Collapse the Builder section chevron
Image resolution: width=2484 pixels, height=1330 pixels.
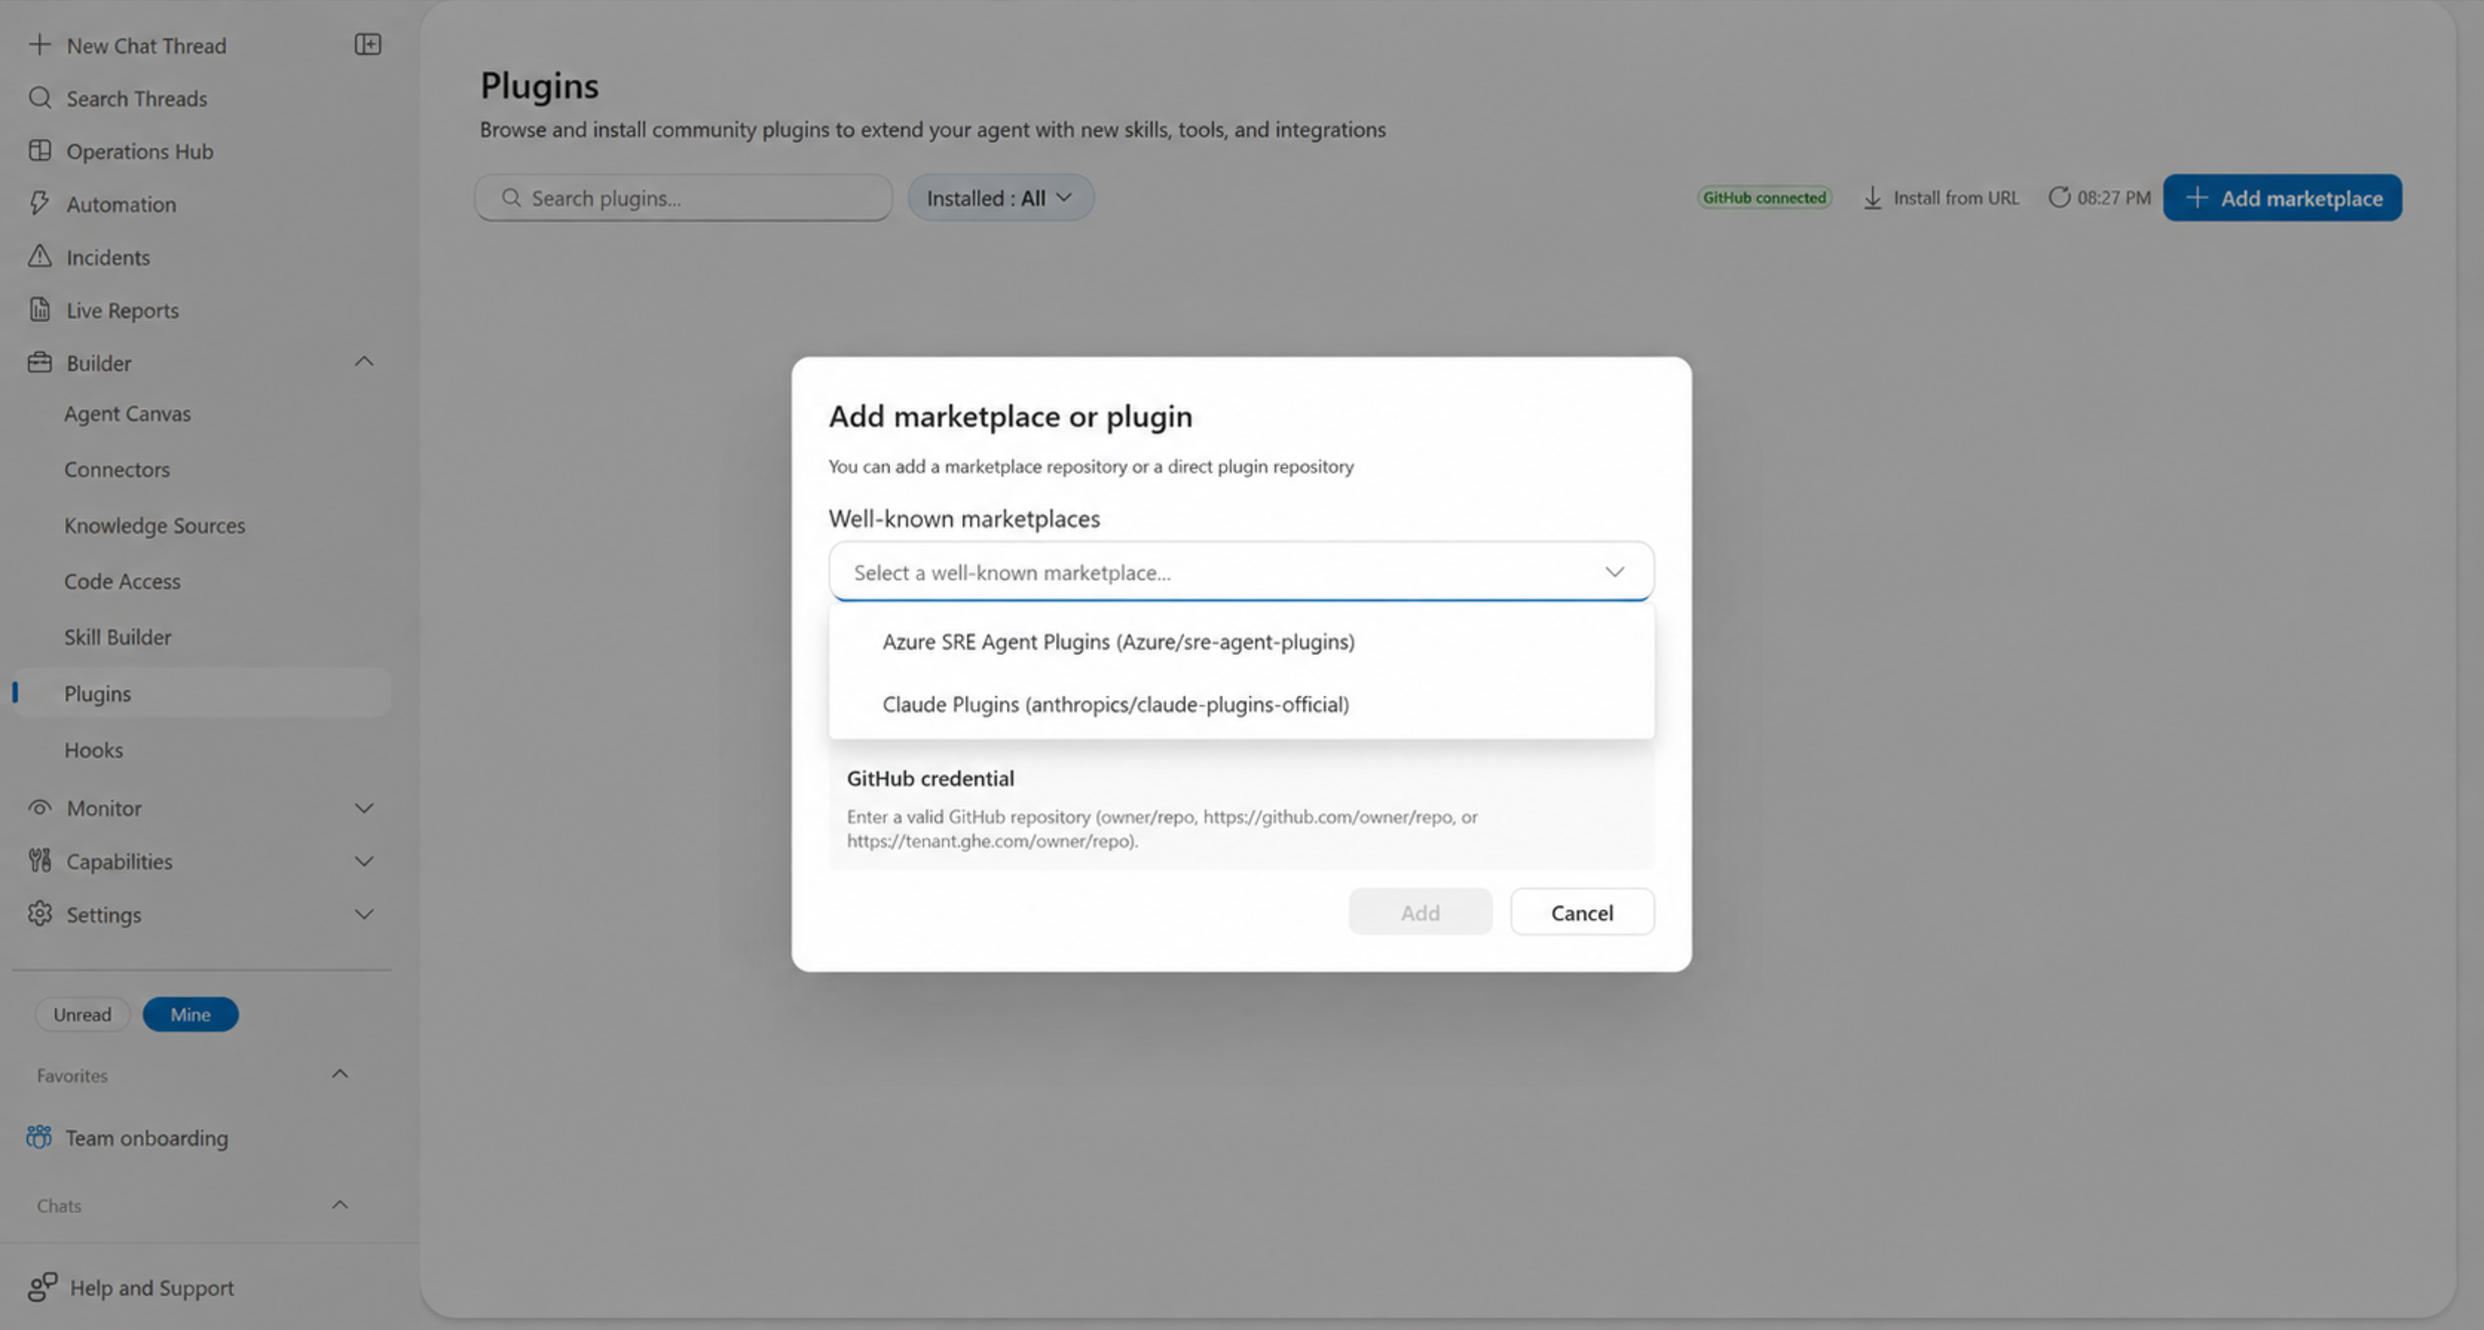point(364,362)
